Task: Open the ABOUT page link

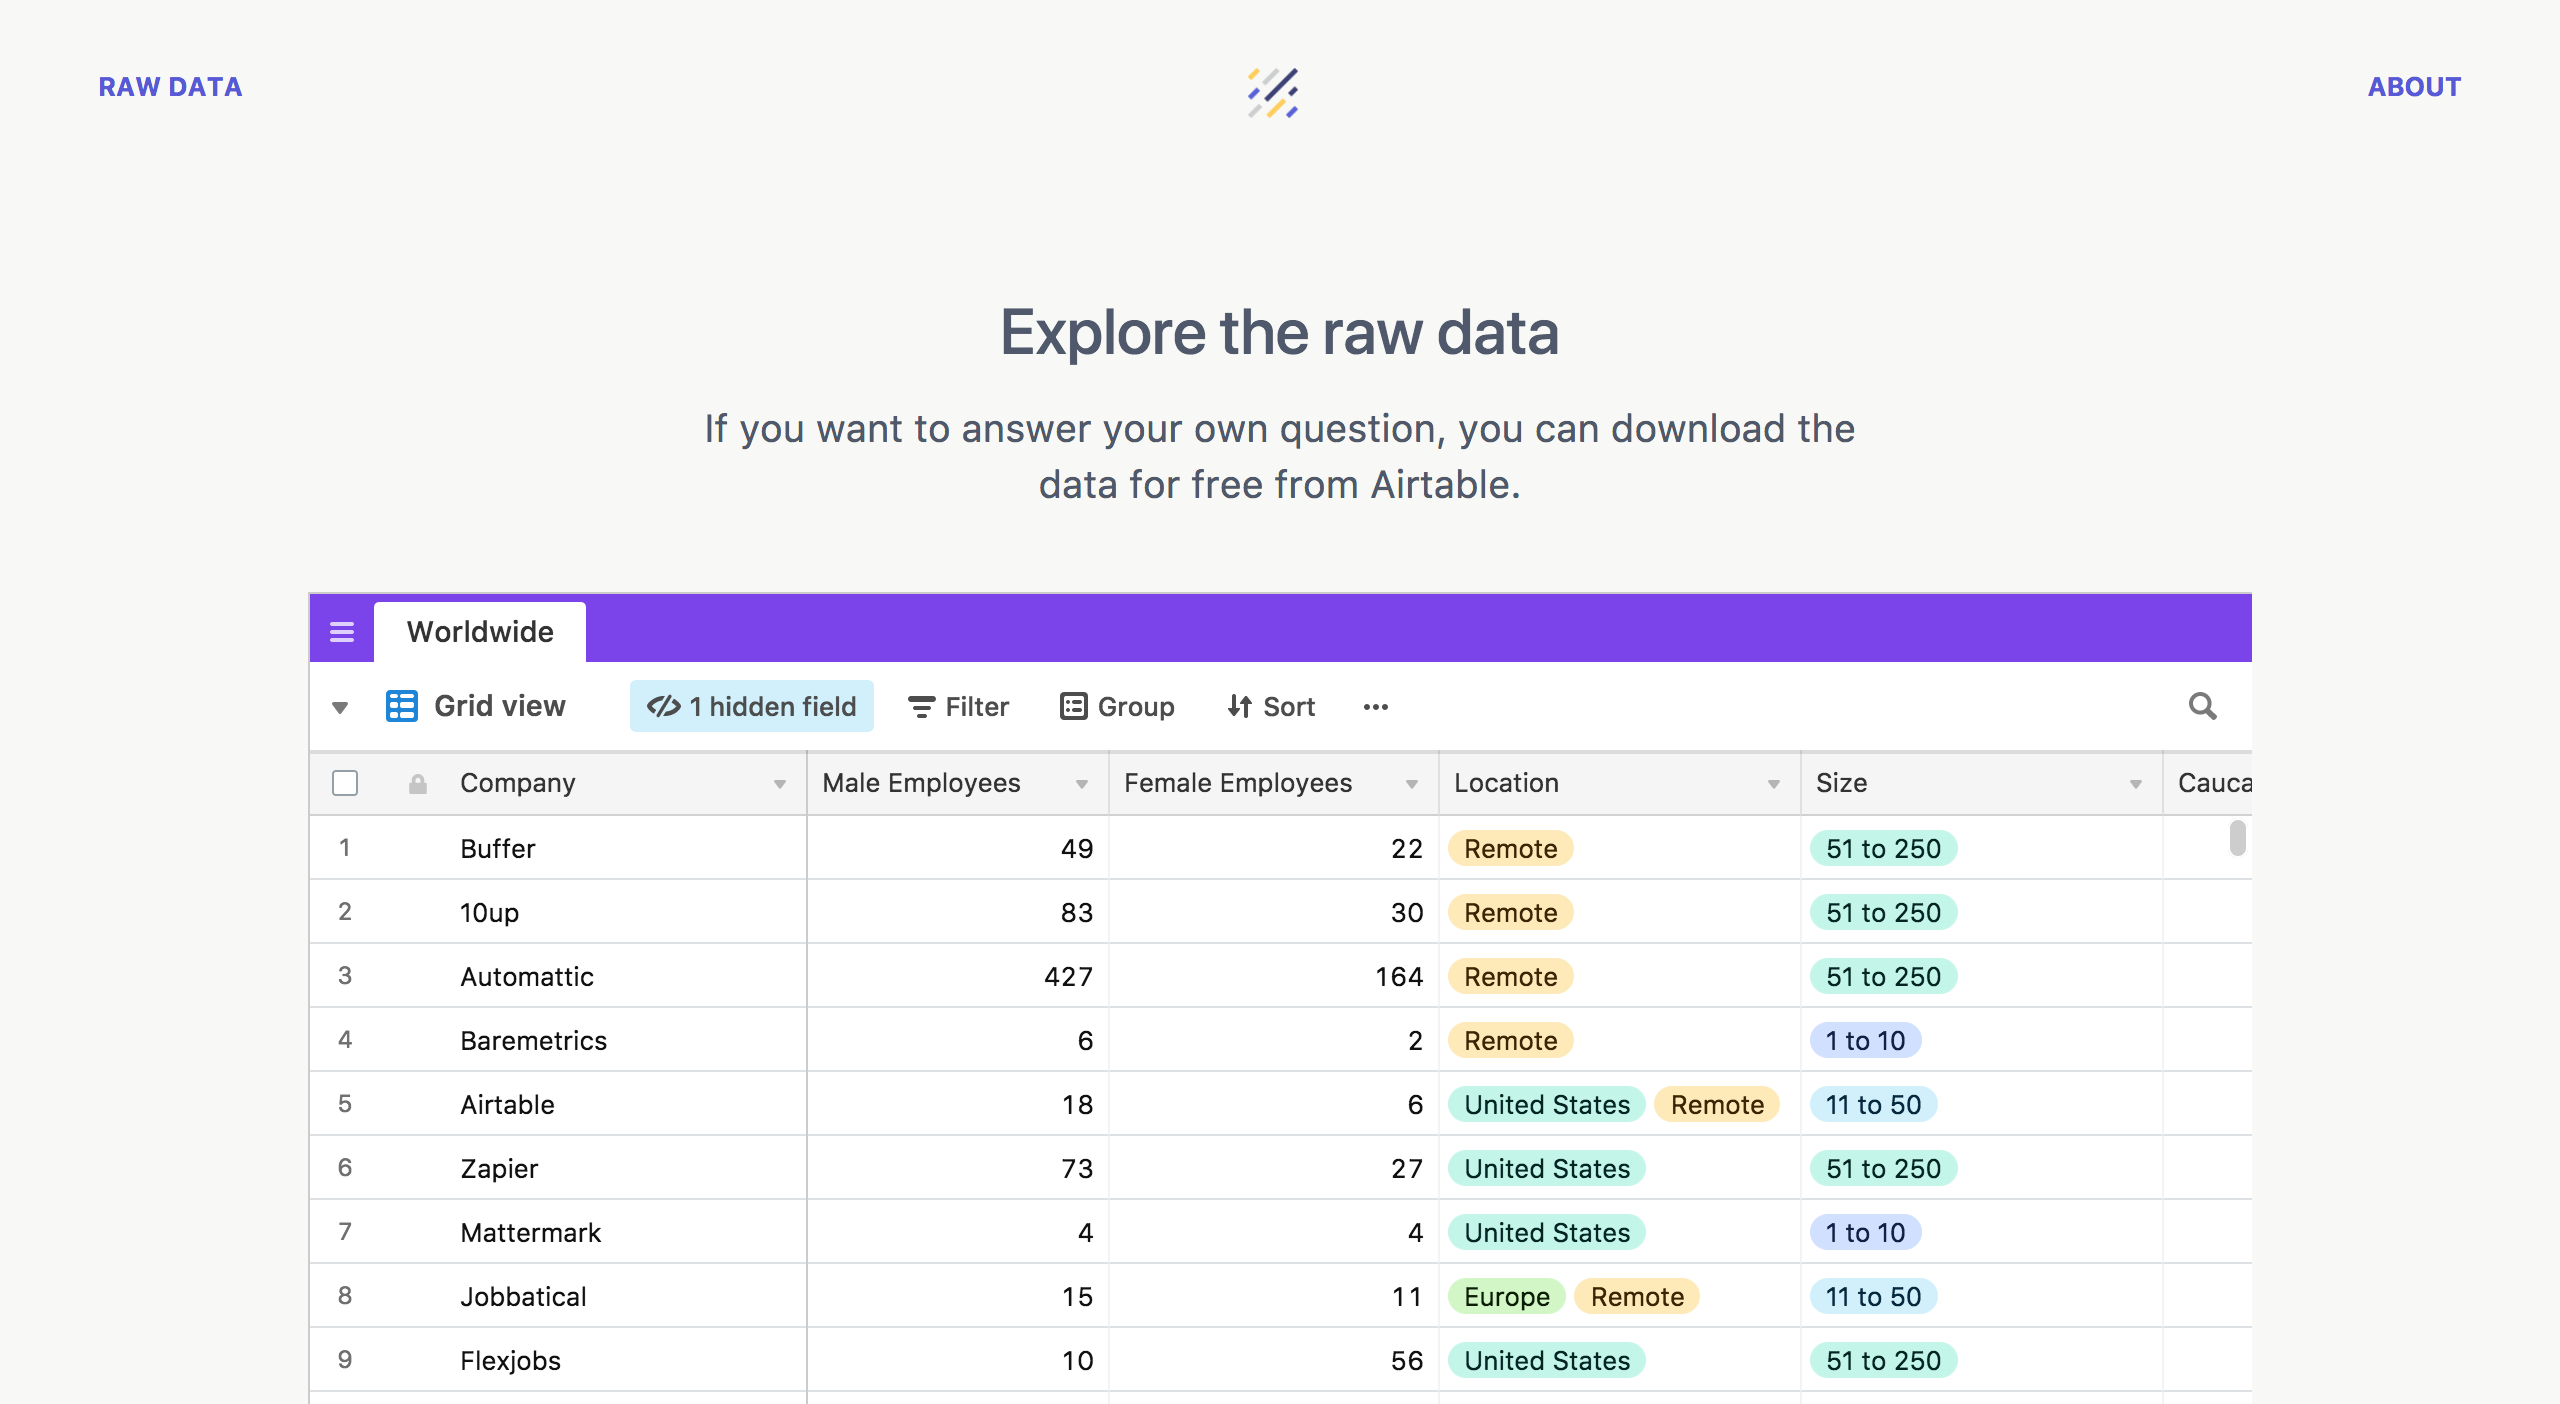Action: [2414, 87]
